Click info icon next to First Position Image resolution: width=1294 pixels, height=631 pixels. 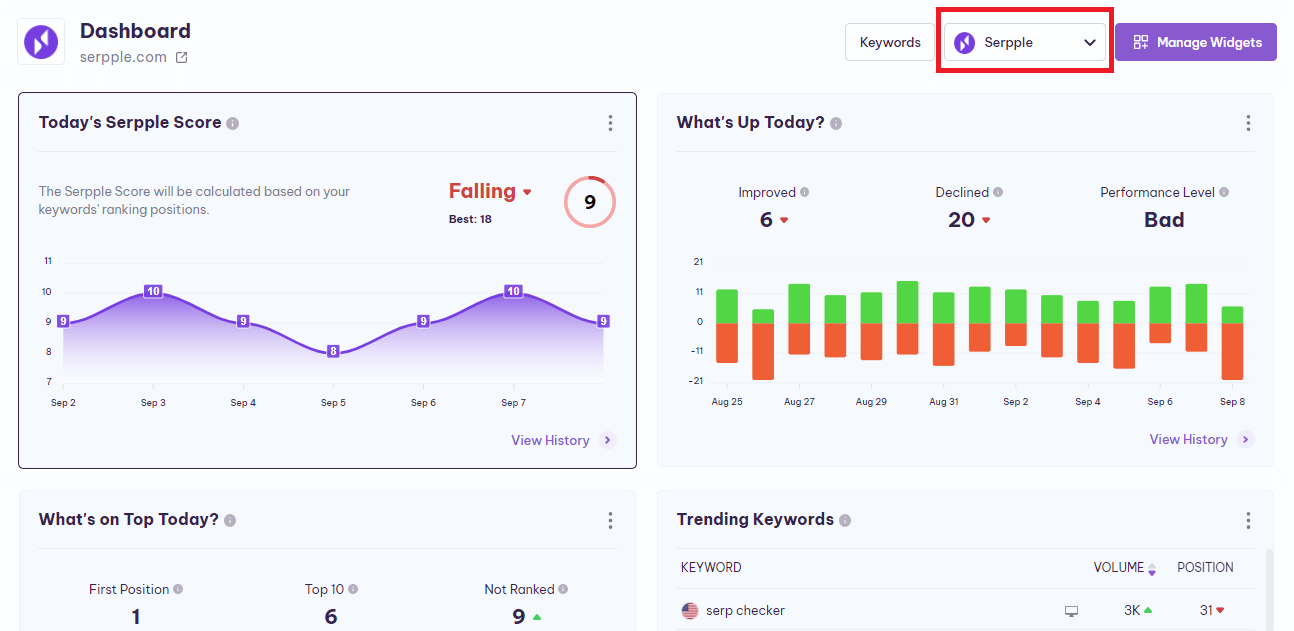tap(178, 589)
